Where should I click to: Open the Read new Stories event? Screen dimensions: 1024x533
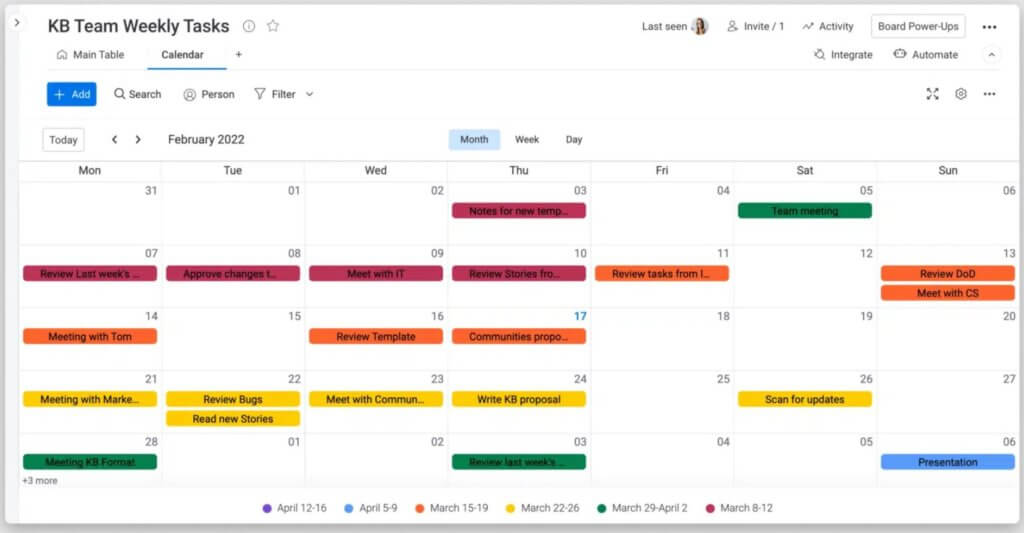(x=232, y=419)
